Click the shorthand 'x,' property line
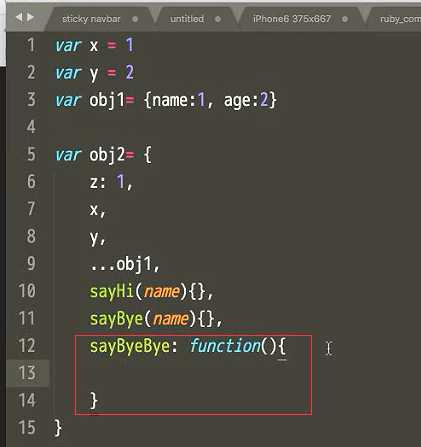421x447 pixels. tap(98, 210)
